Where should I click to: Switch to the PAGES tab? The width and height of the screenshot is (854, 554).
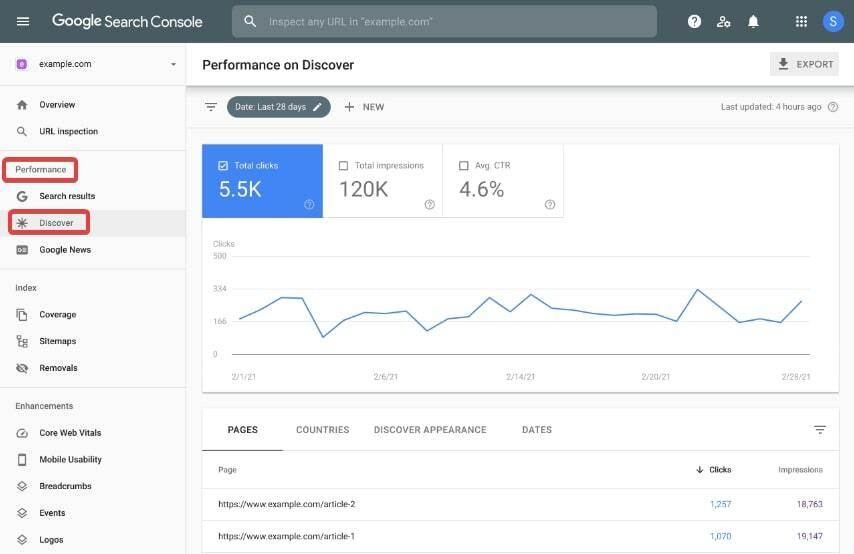tap(242, 430)
